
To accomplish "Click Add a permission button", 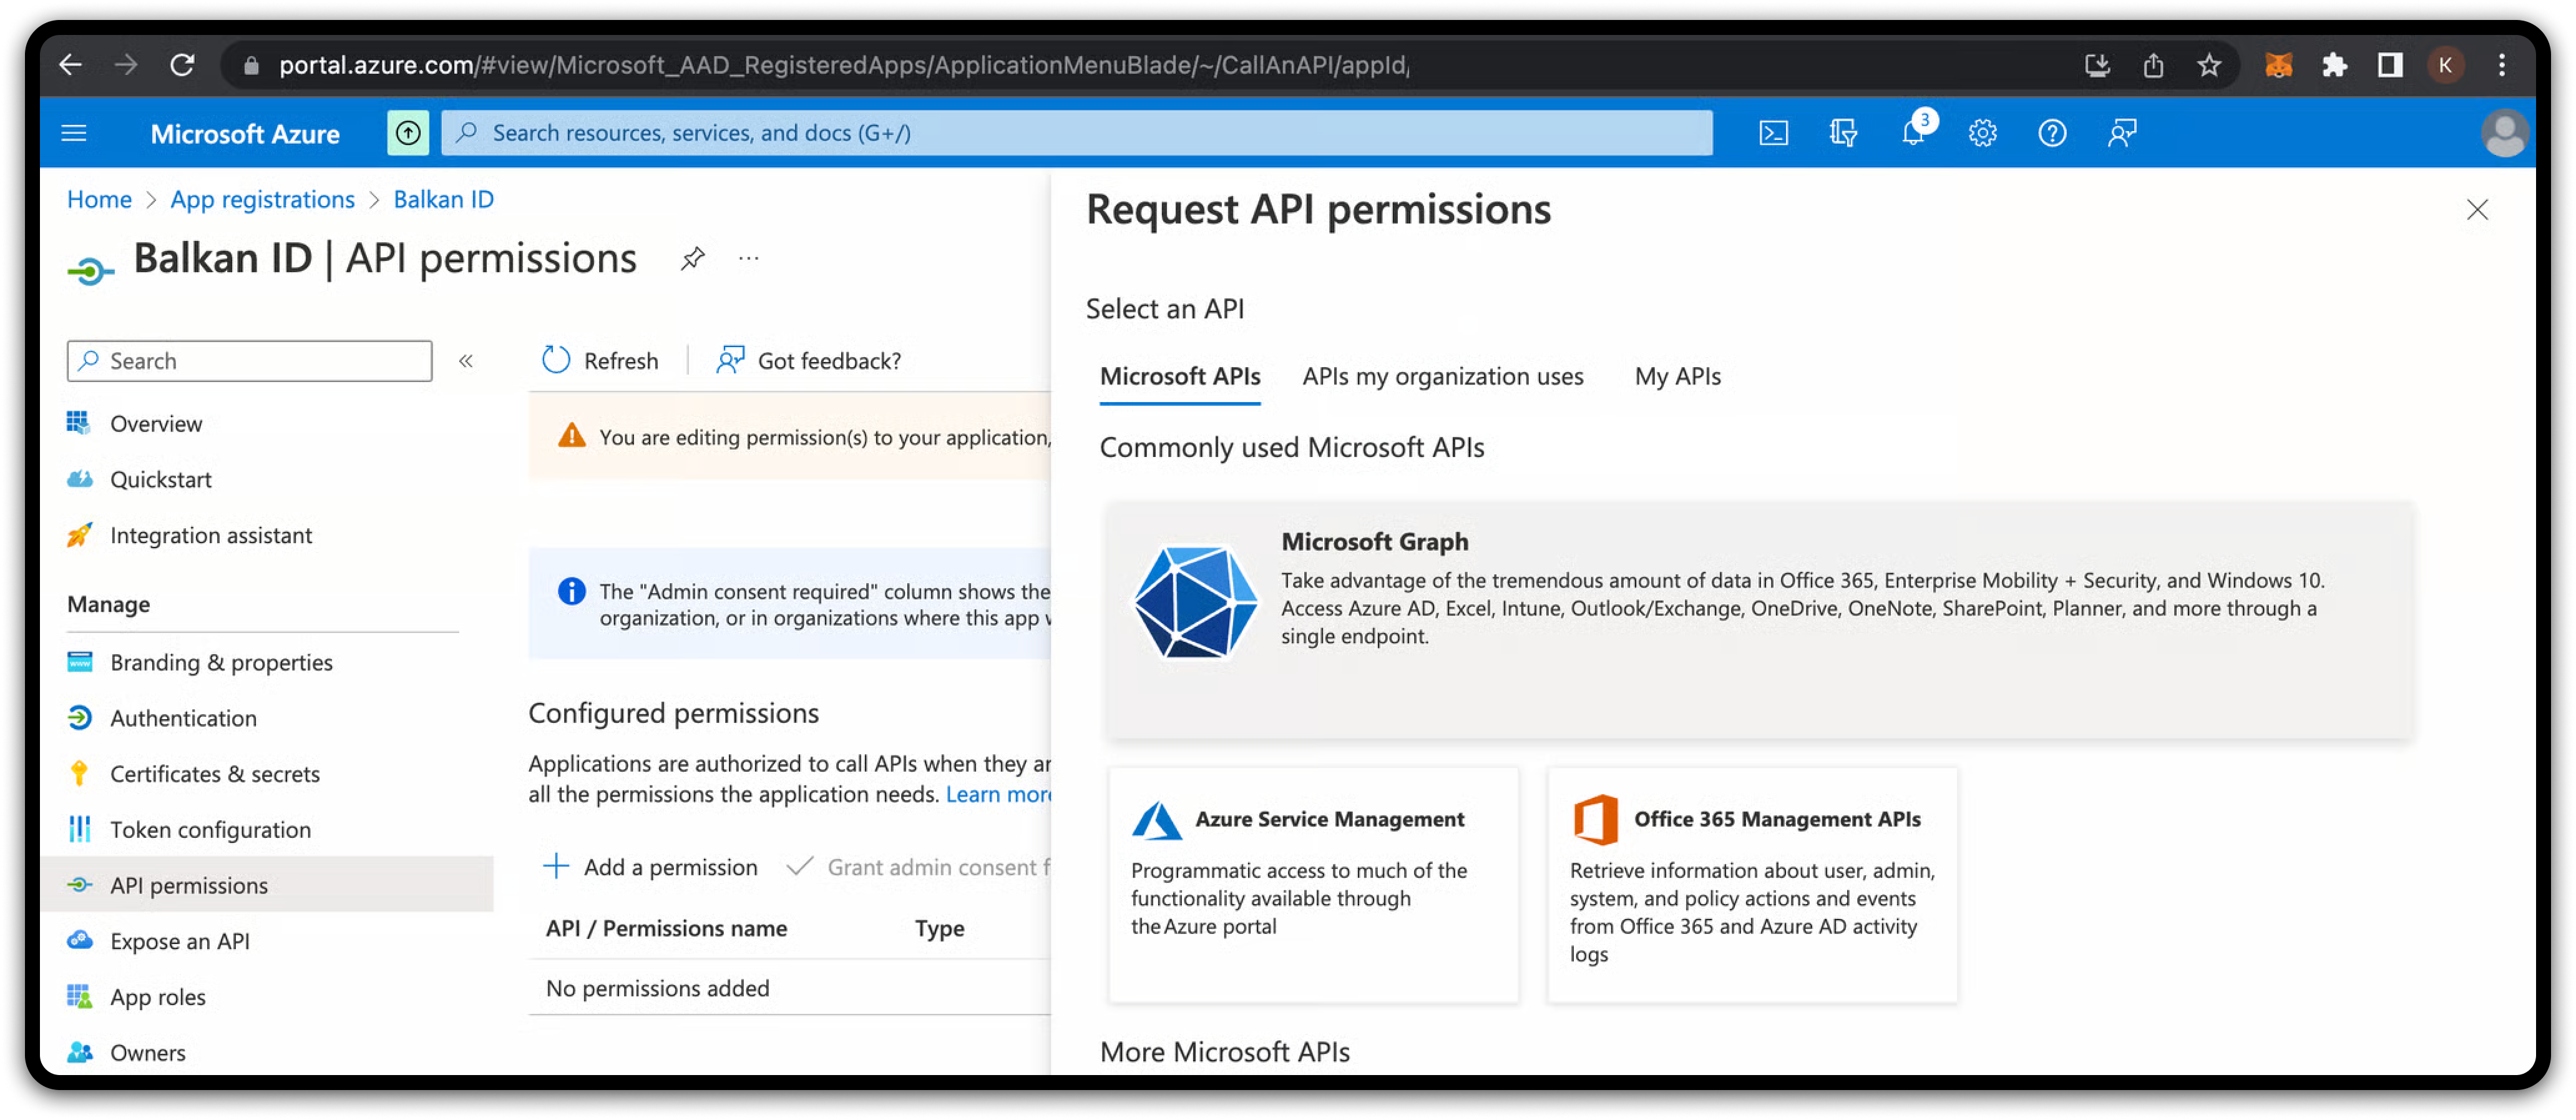I will click(650, 867).
